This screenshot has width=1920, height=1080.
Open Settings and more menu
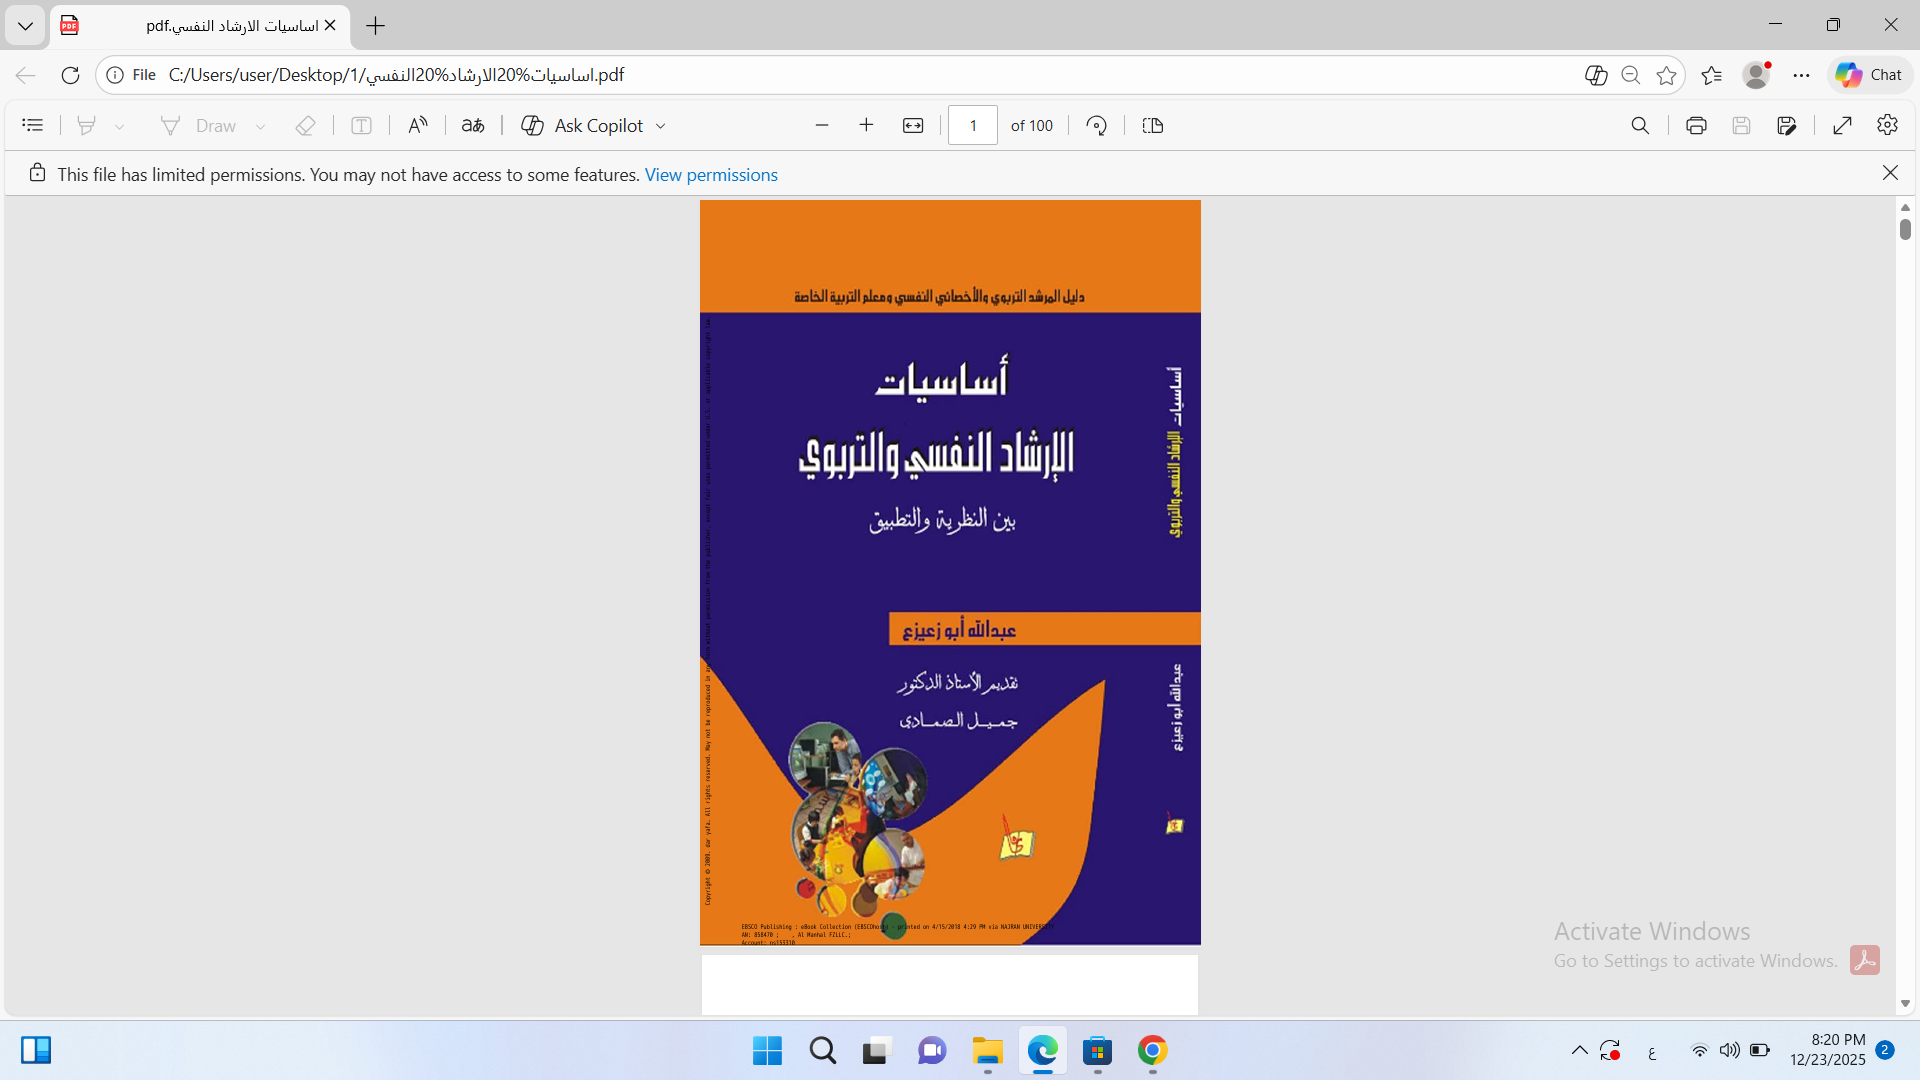click(x=1801, y=75)
